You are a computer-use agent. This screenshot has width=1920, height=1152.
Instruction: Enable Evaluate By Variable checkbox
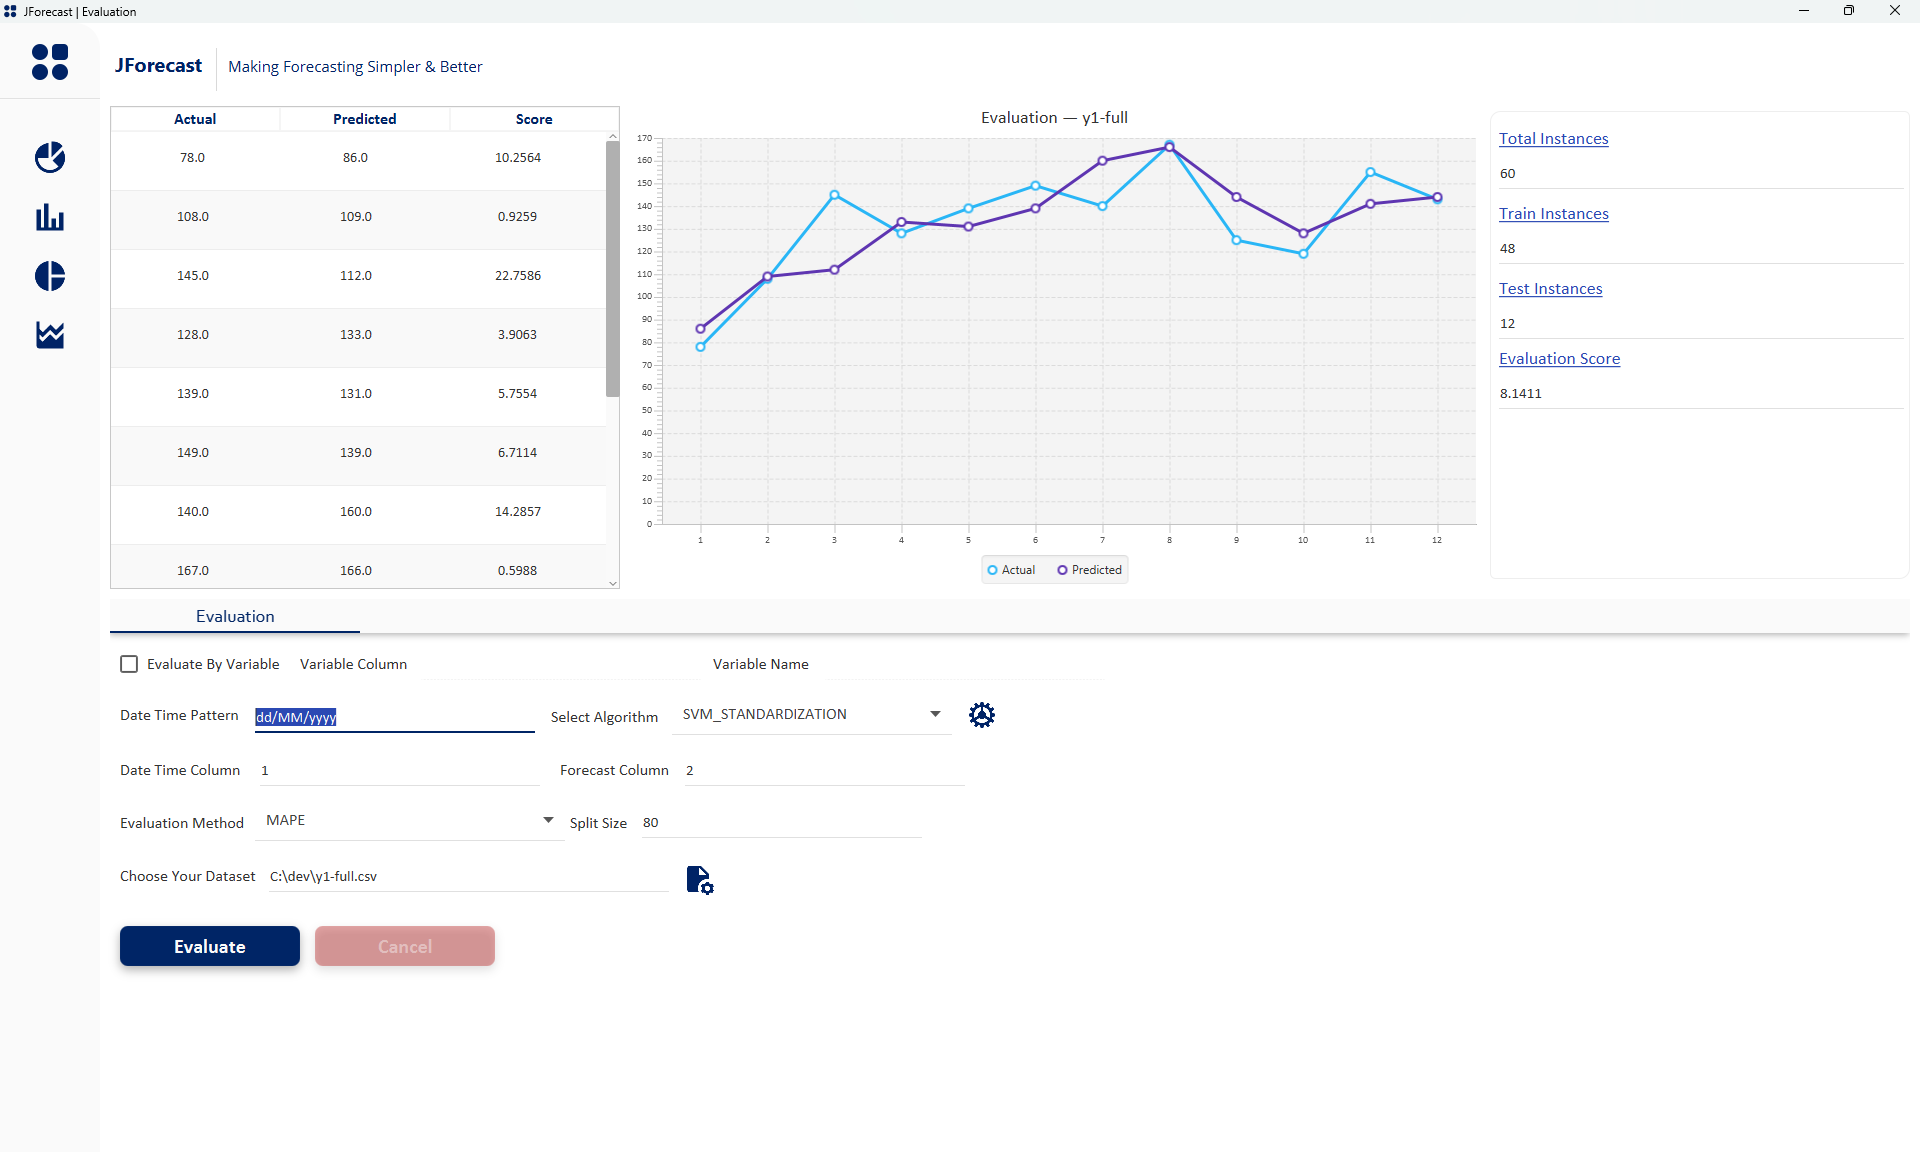point(129,663)
